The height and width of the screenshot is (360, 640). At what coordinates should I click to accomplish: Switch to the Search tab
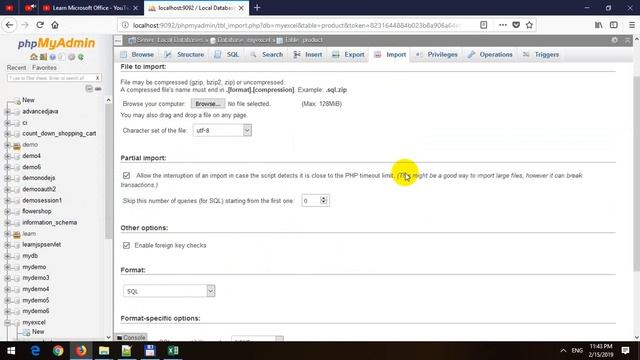(267, 55)
